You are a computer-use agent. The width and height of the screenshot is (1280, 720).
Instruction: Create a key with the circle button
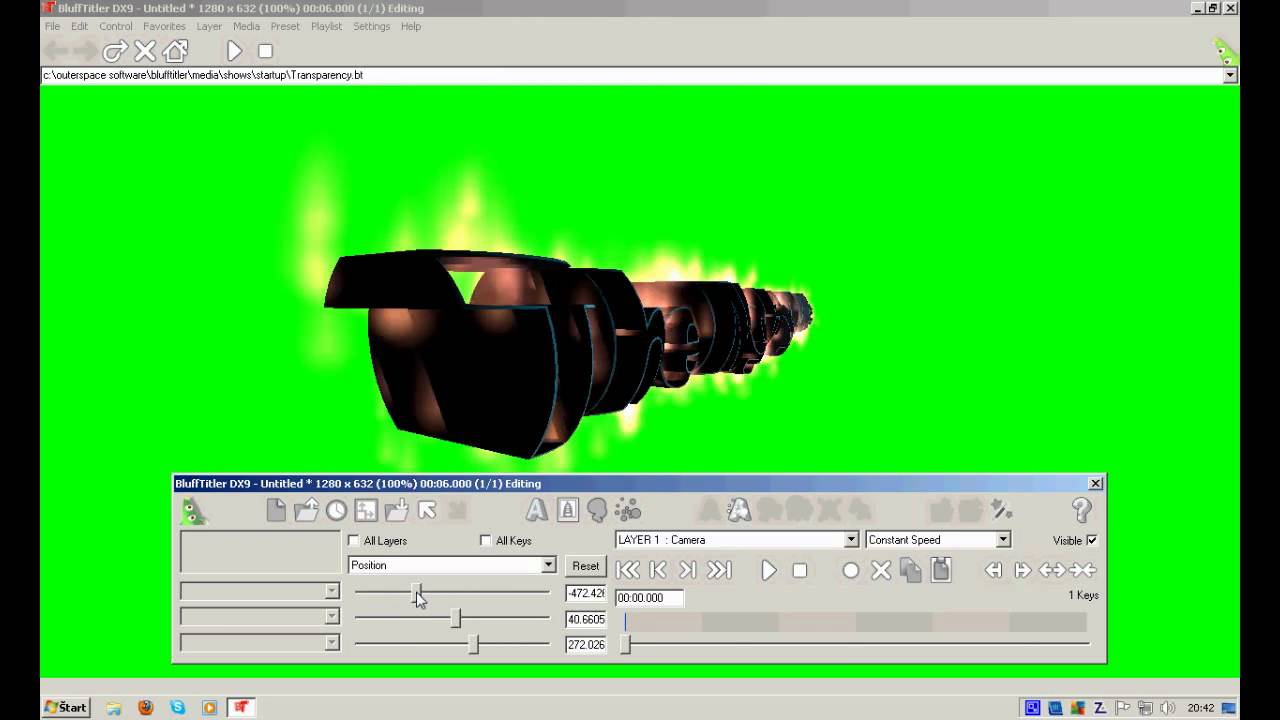click(850, 570)
